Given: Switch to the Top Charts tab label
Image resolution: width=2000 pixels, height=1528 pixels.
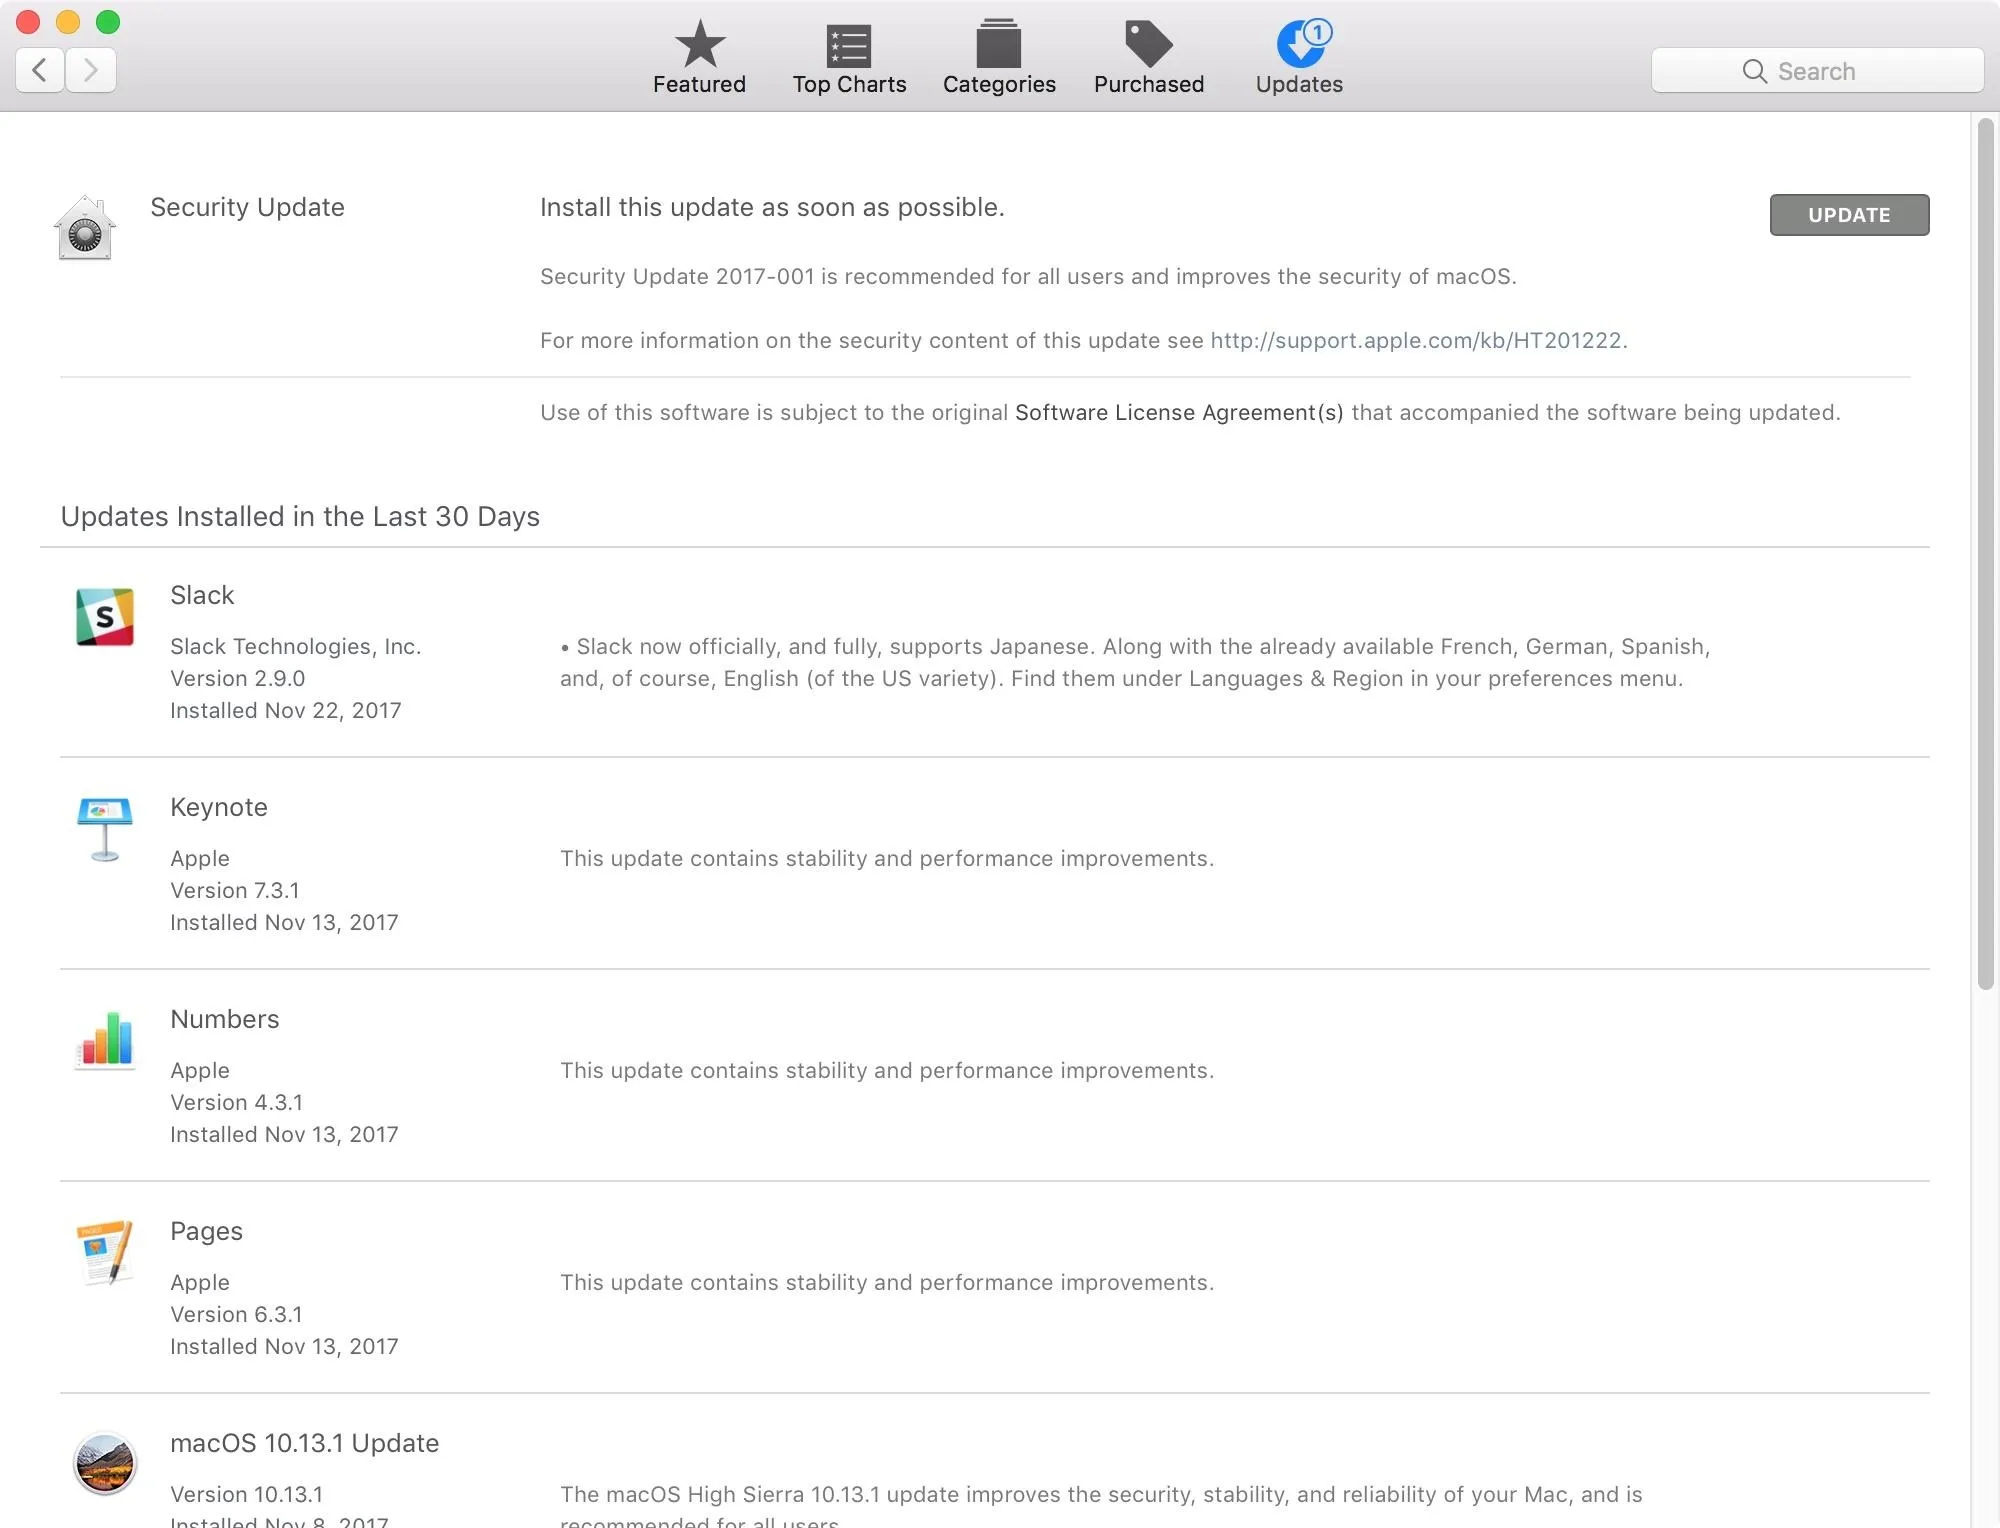Looking at the screenshot, I should 849,84.
